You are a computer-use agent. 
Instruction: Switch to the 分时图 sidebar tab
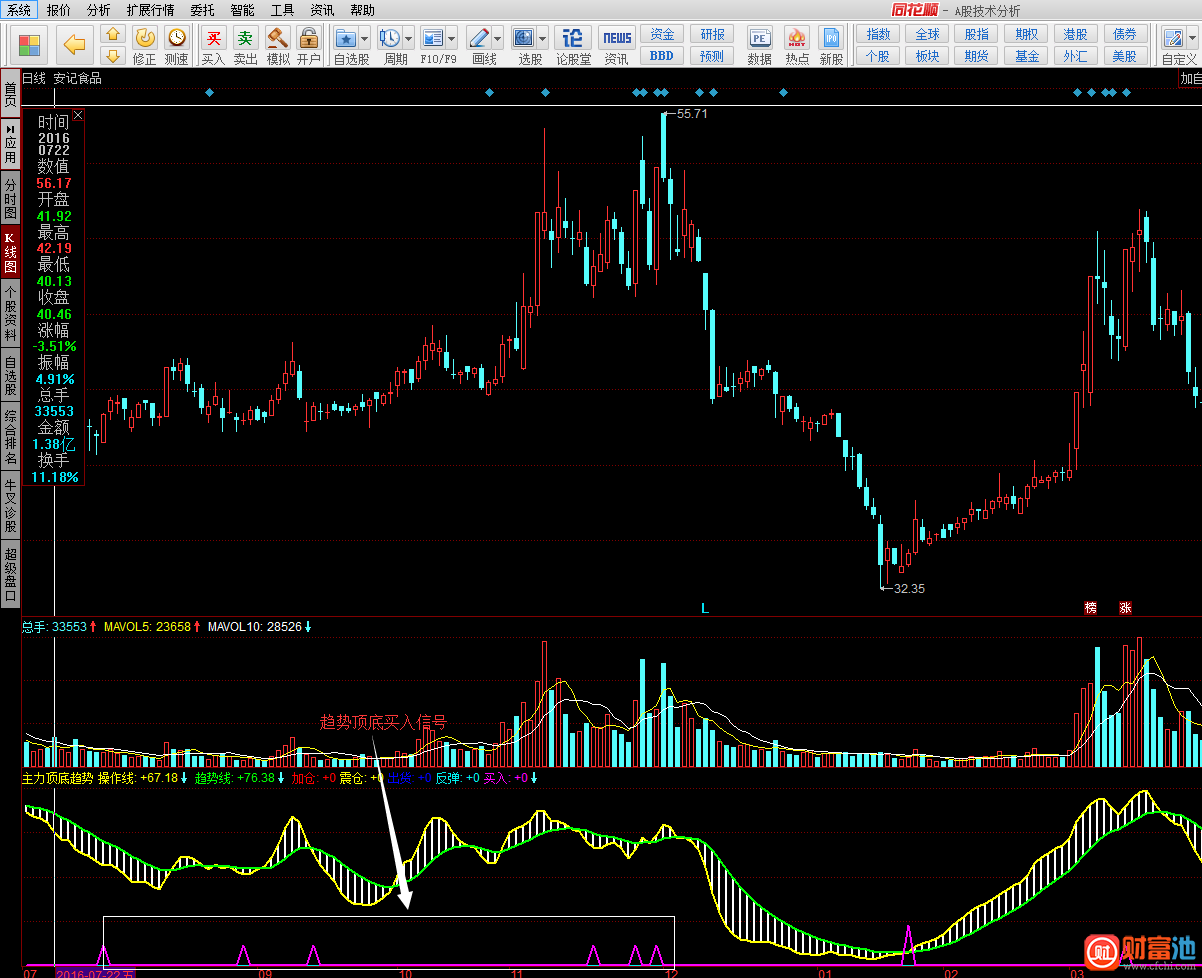10,199
